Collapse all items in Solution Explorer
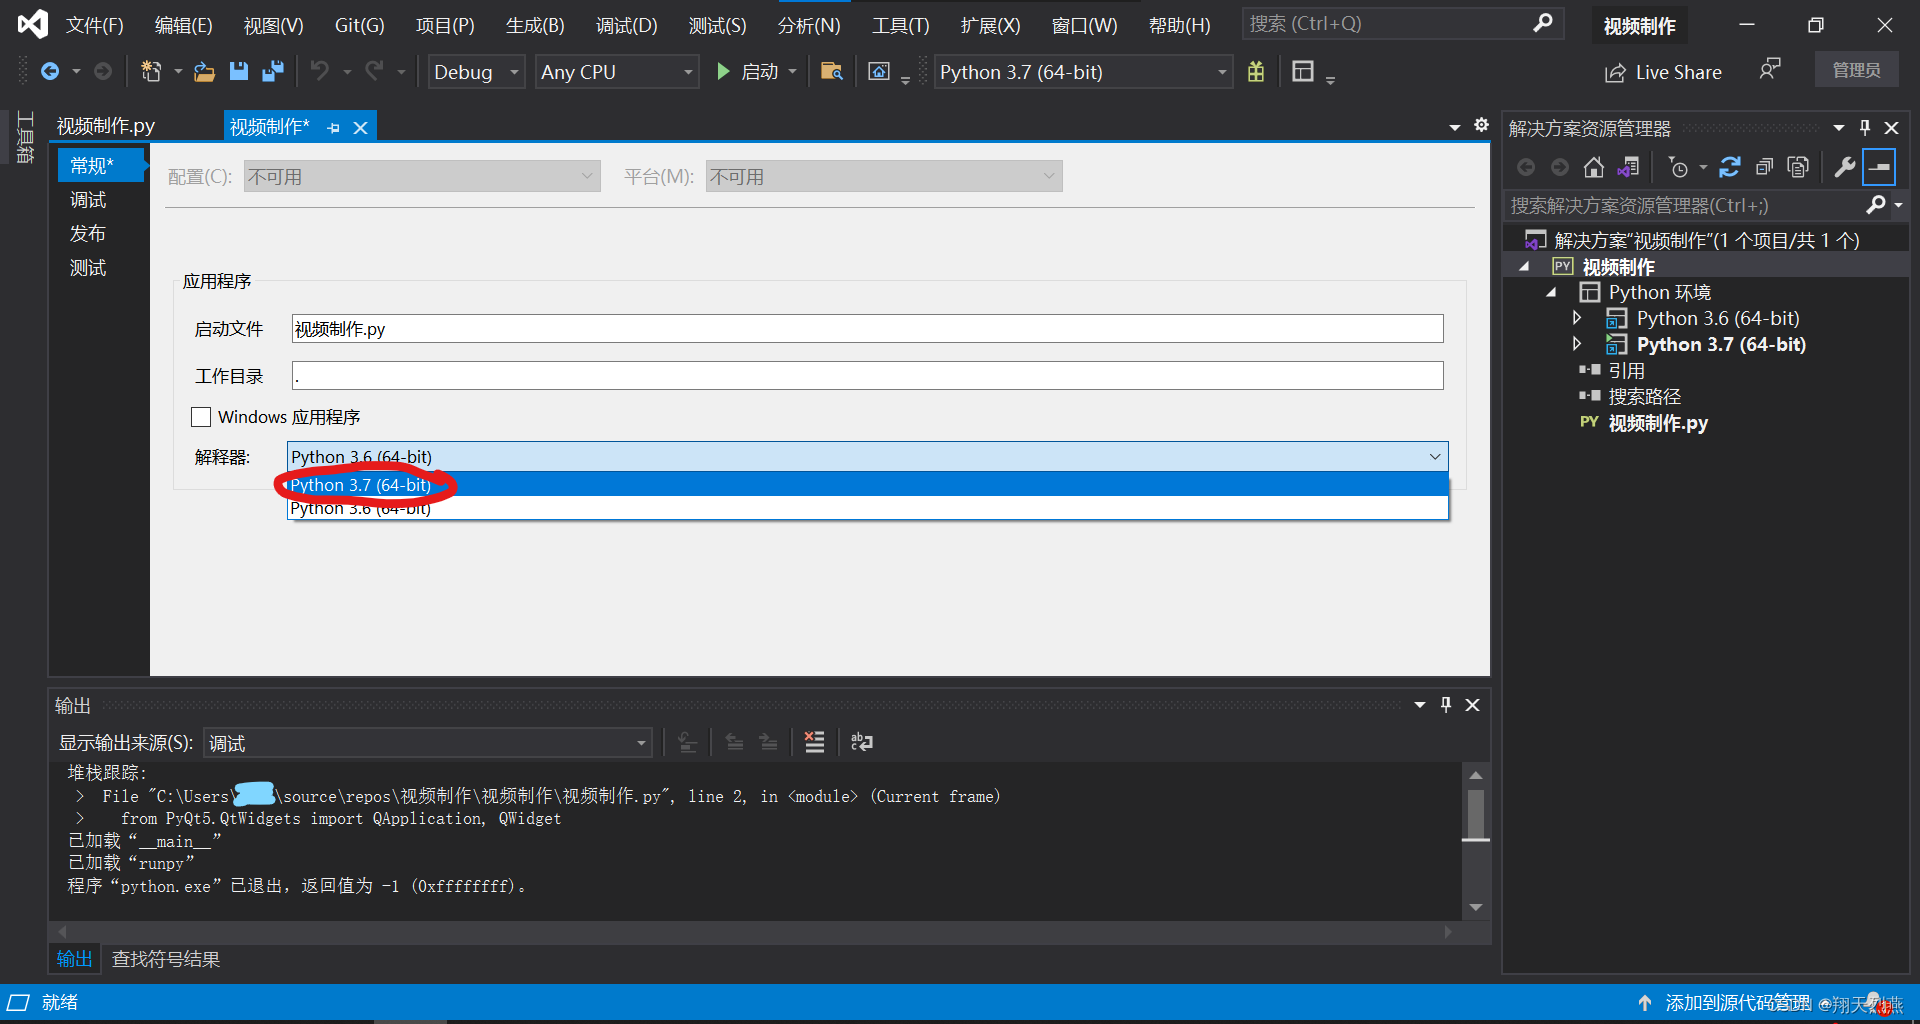 pos(1764,167)
